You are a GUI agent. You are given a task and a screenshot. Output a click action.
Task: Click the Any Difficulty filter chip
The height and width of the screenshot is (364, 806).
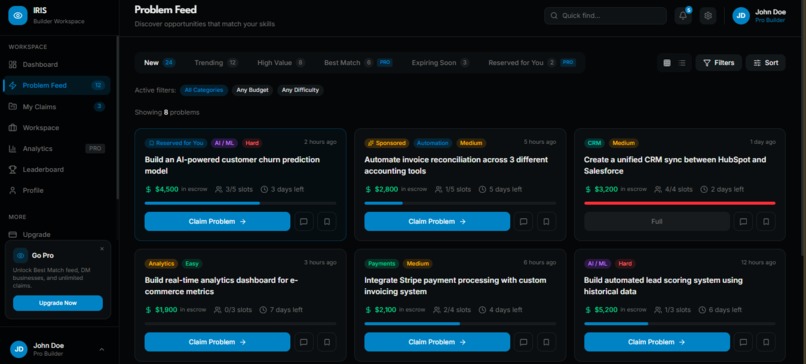(300, 90)
